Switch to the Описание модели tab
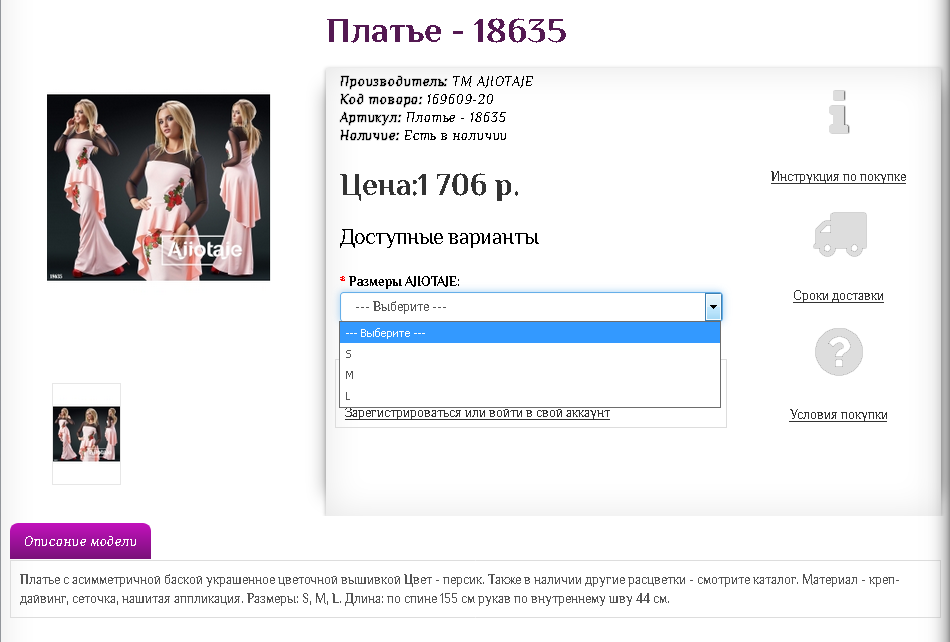The image size is (950, 642). point(81,541)
